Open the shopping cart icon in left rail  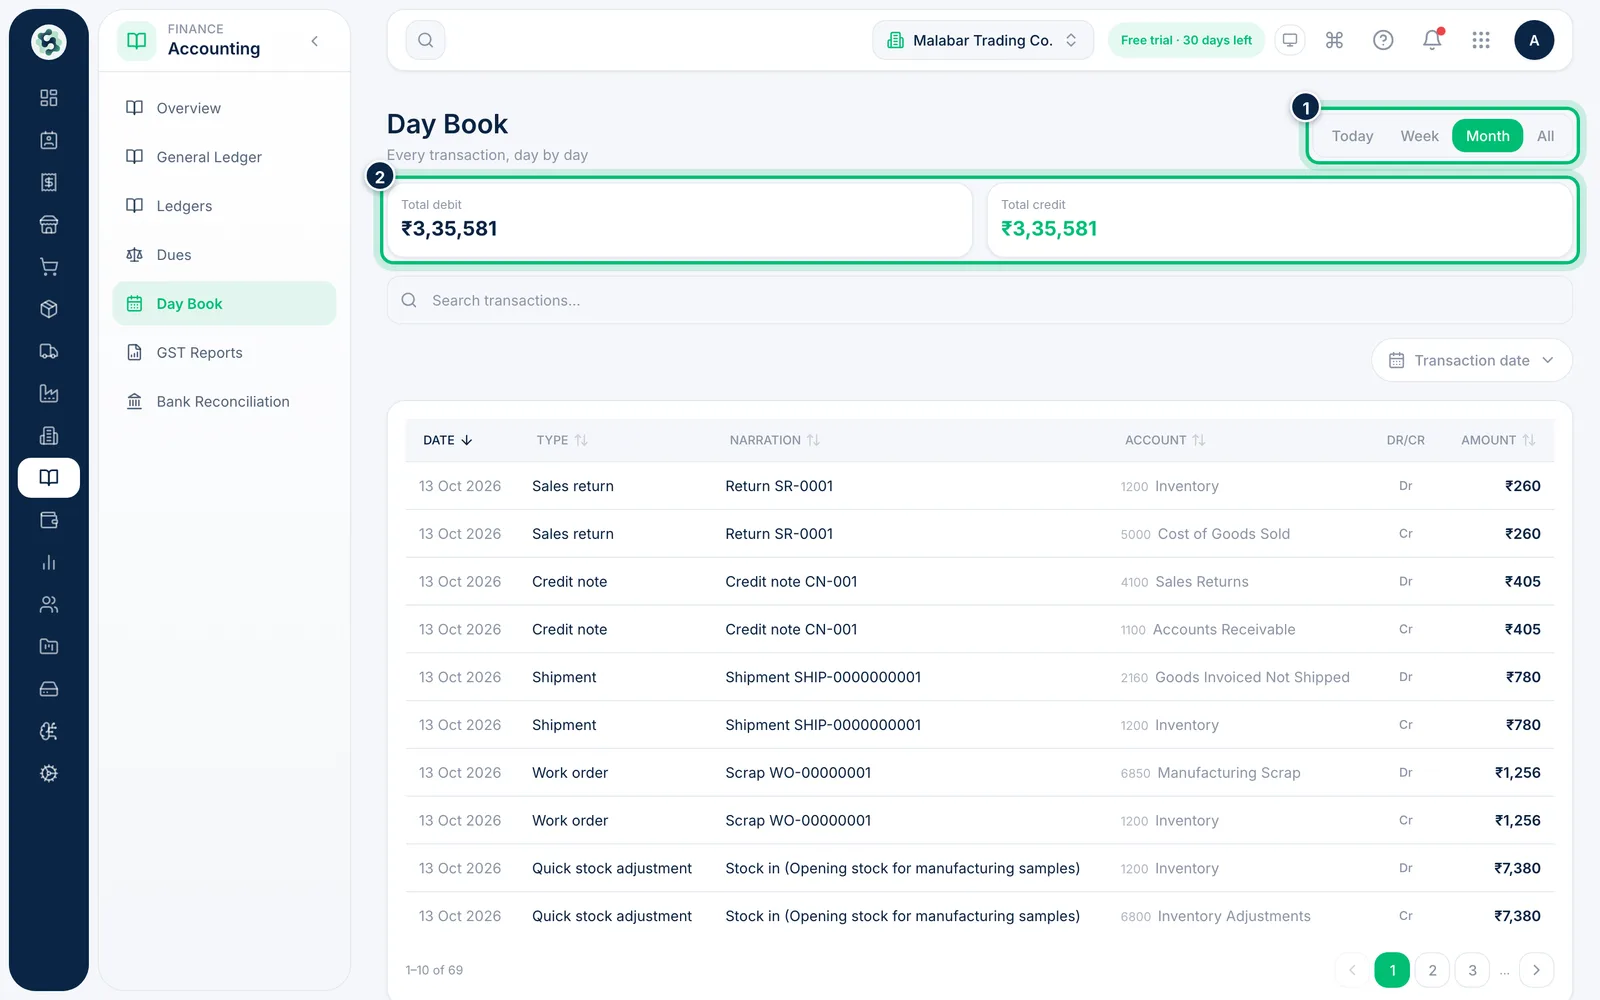(x=48, y=267)
